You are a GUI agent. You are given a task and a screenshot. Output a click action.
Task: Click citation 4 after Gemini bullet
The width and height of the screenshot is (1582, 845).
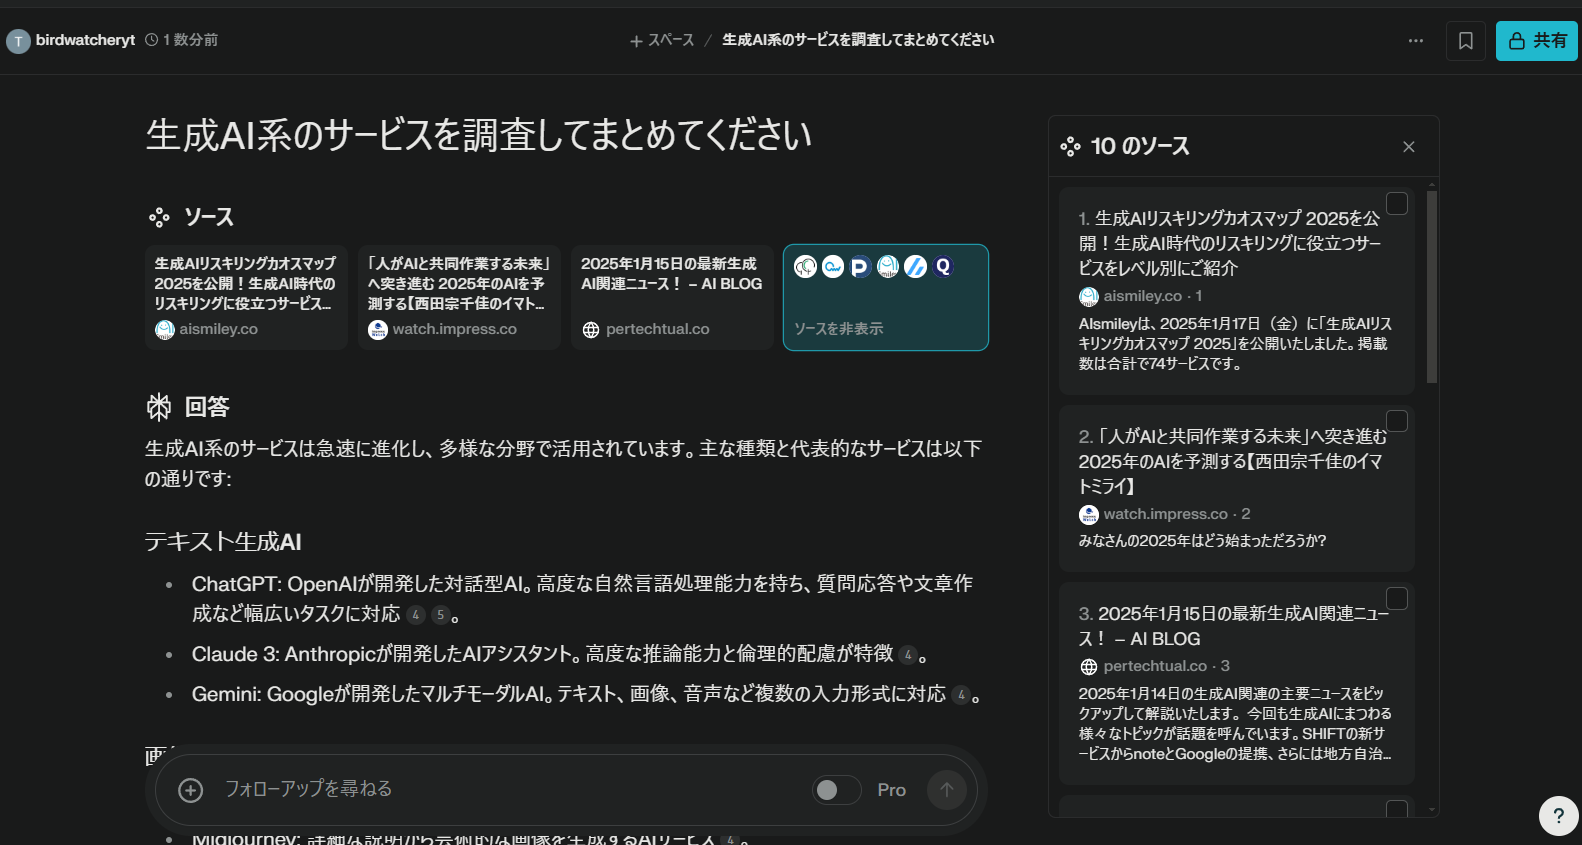[x=961, y=695]
